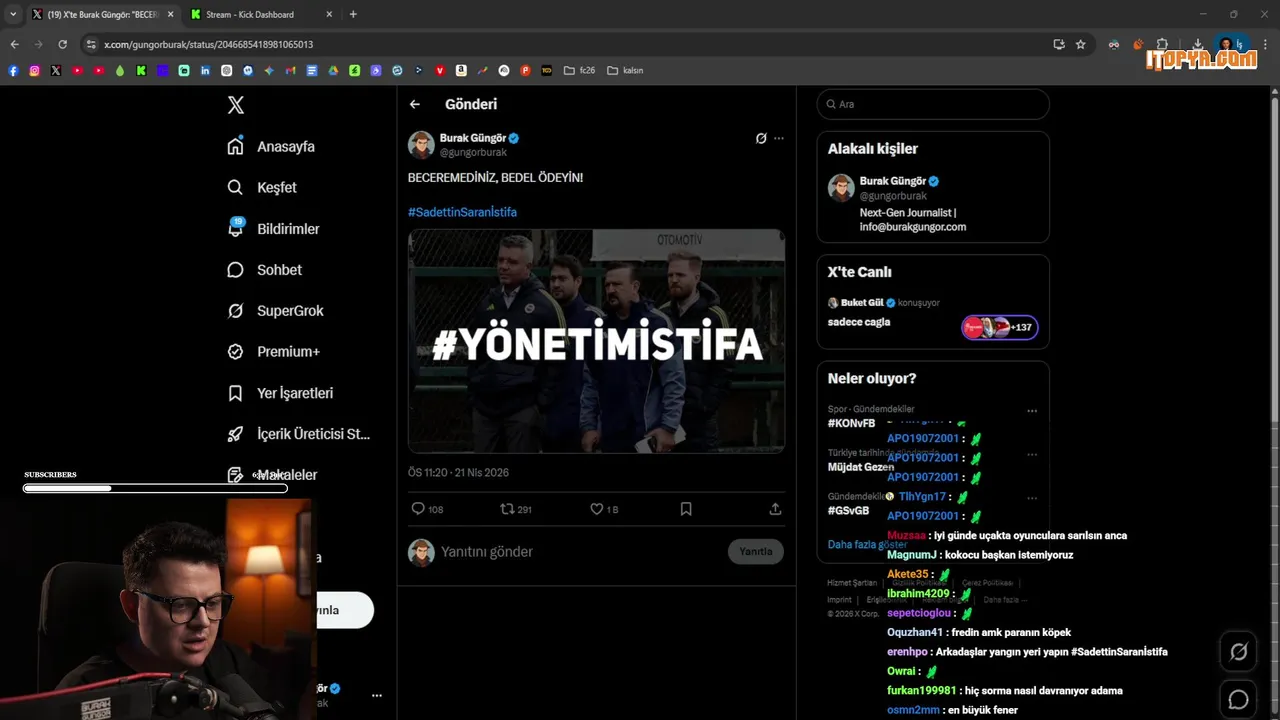Image resolution: width=1280 pixels, height=720 pixels.
Task: Click the Yanıtla button
Action: tap(756, 551)
